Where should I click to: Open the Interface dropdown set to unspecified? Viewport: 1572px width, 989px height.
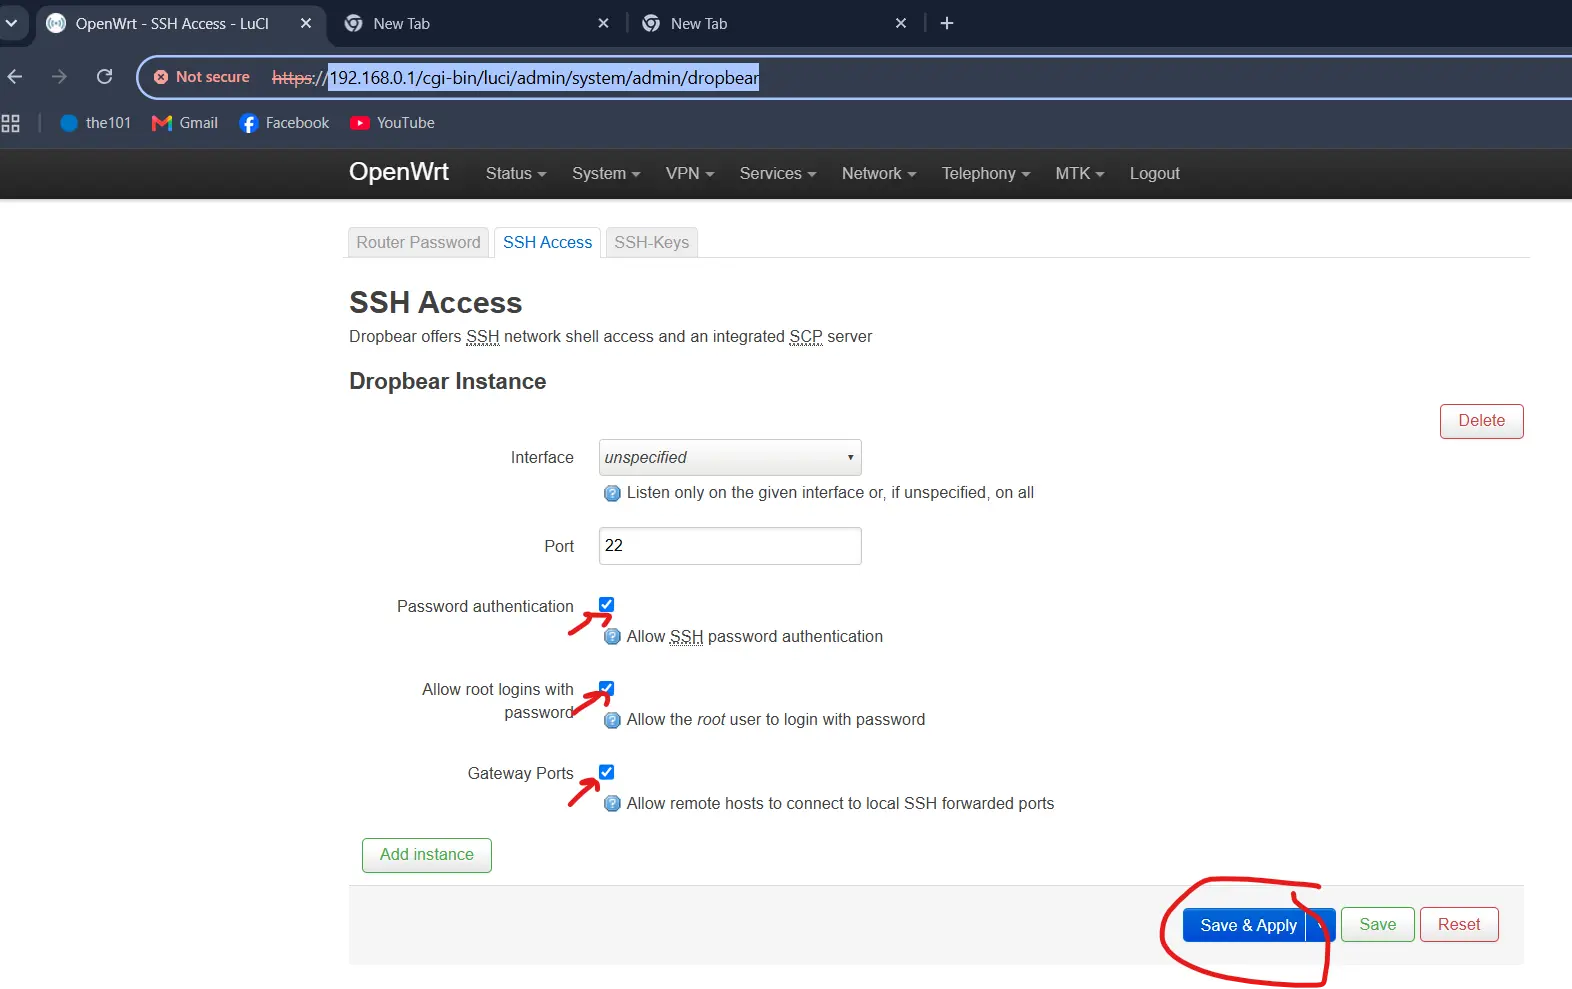click(x=730, y=458)
